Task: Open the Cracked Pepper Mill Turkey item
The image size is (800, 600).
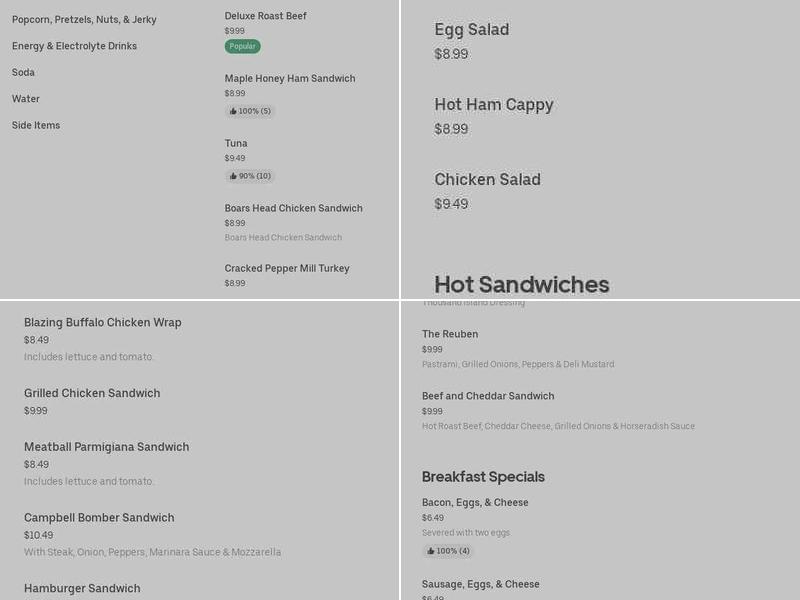Action: coord(287,268)
